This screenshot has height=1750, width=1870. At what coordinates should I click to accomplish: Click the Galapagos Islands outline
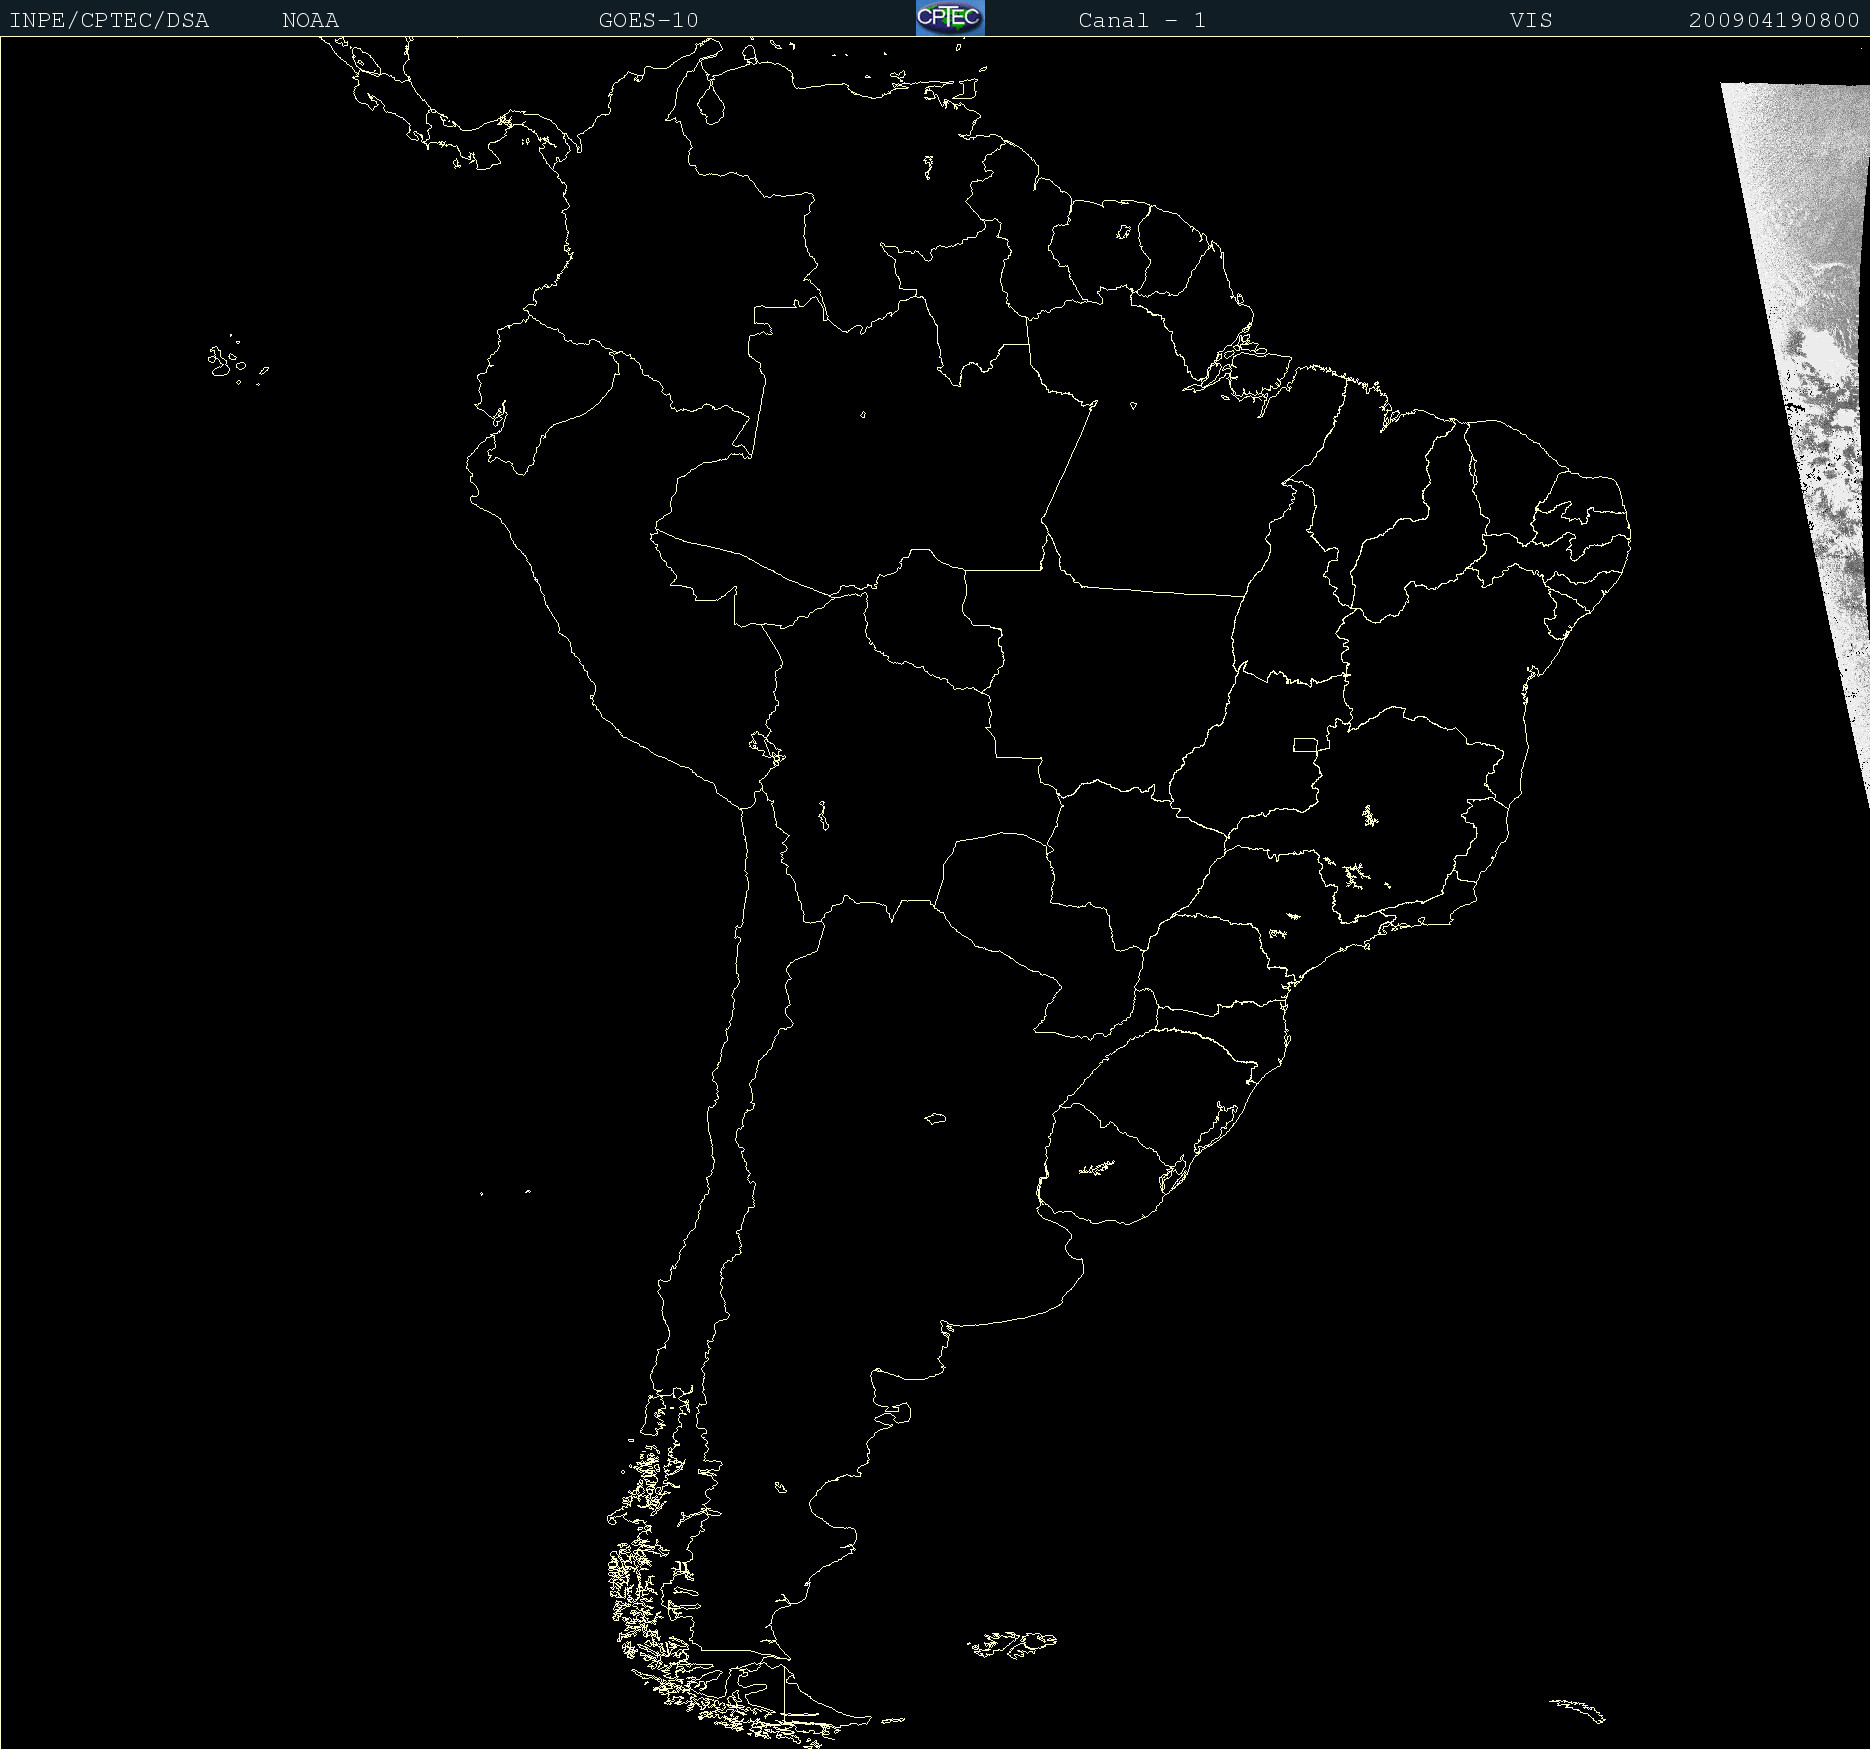[236, 361]
